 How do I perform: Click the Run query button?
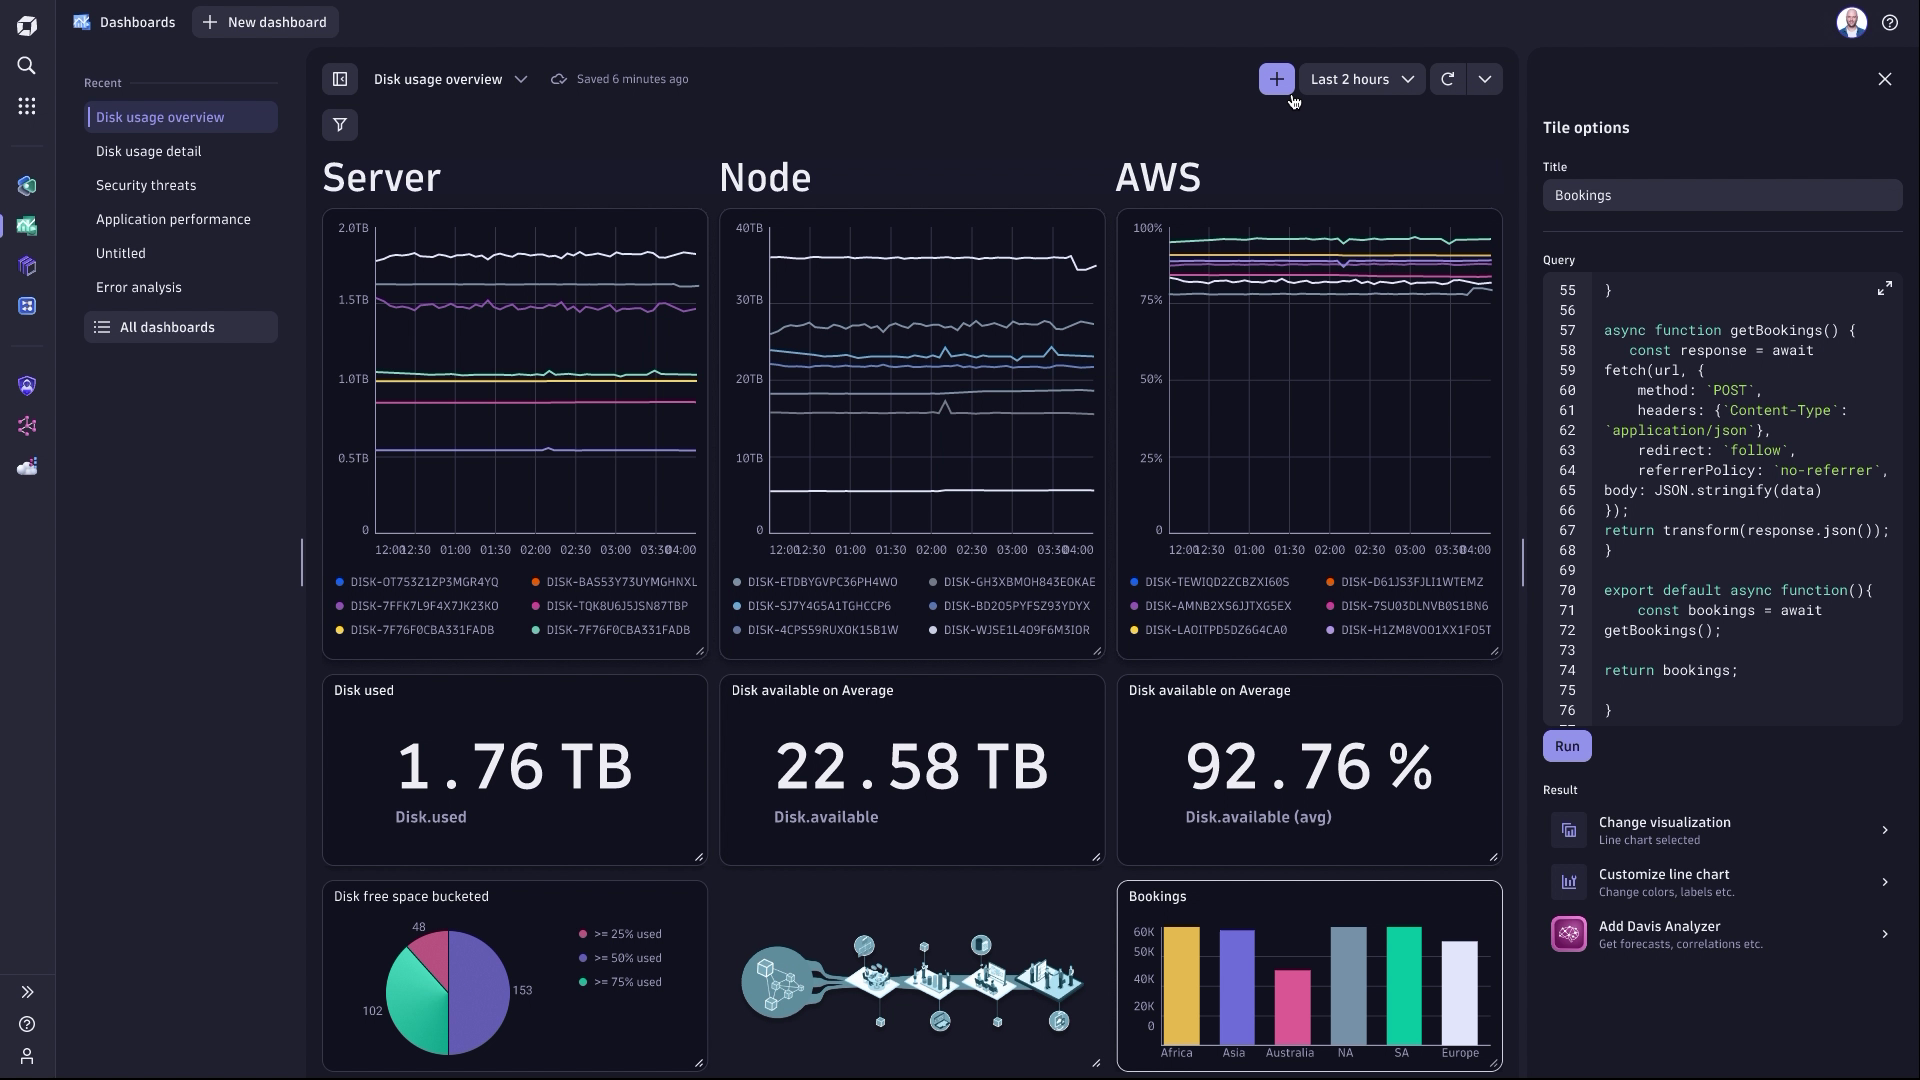[x=1566, y=746]
